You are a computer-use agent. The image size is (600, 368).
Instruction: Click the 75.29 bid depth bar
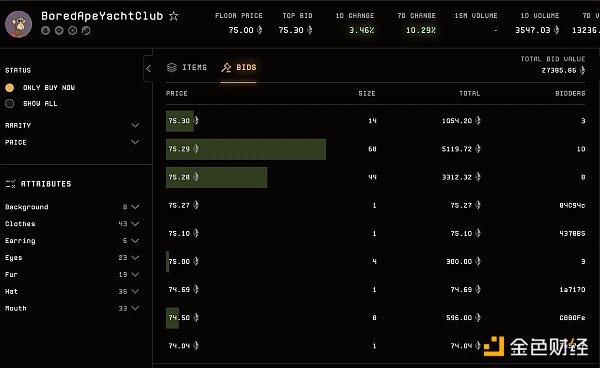246,149
